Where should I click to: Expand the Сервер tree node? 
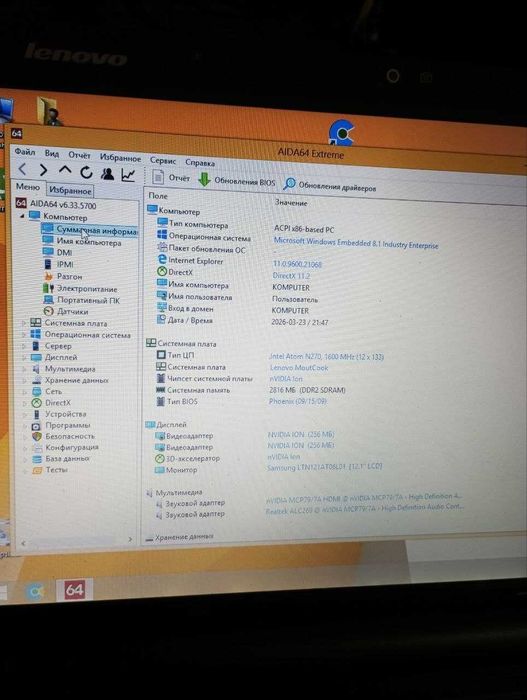[24, 346]
